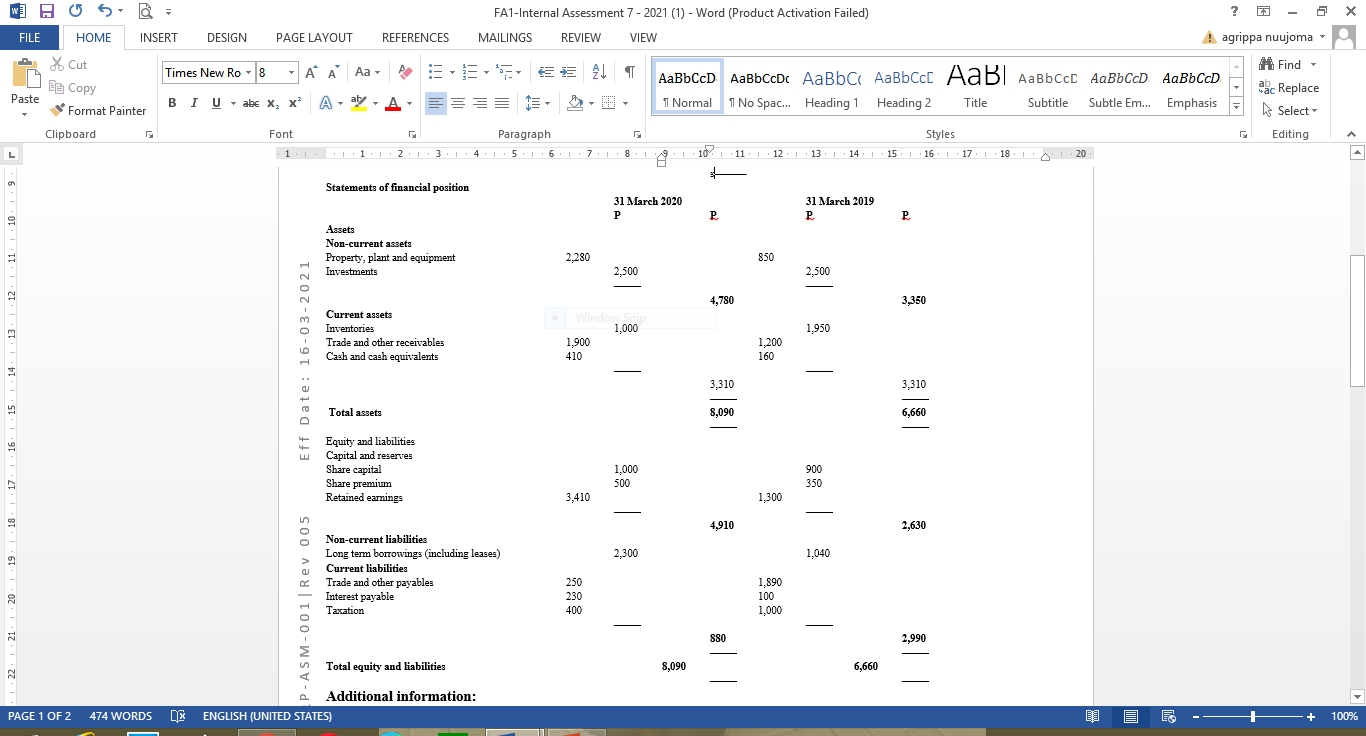The width and height of the screenshot is (1366, 736).
Task: Click the Center alignment icon
Action: click(x=458, y=103)
